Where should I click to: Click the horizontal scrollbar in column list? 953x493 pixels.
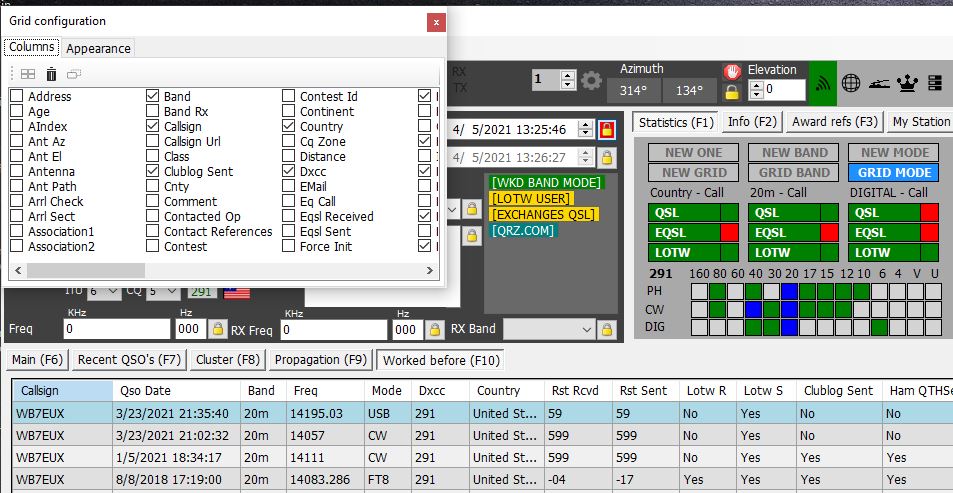pyautogui.click(x=86, y=271)
